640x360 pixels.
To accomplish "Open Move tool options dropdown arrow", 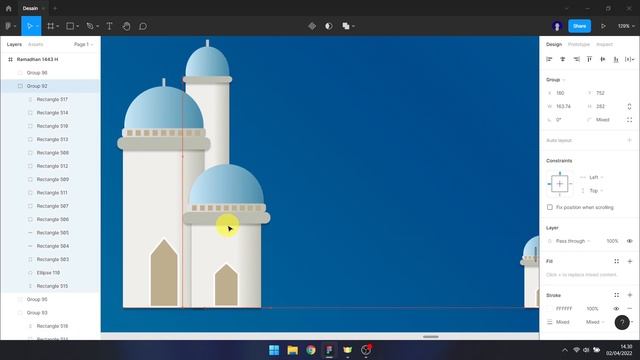I will click(x=37, y=26).
